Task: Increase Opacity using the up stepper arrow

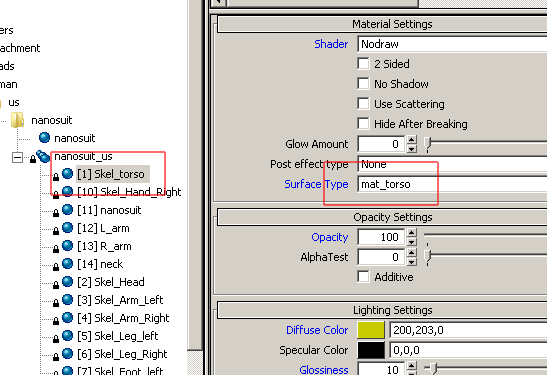Action: click(412, 233)
